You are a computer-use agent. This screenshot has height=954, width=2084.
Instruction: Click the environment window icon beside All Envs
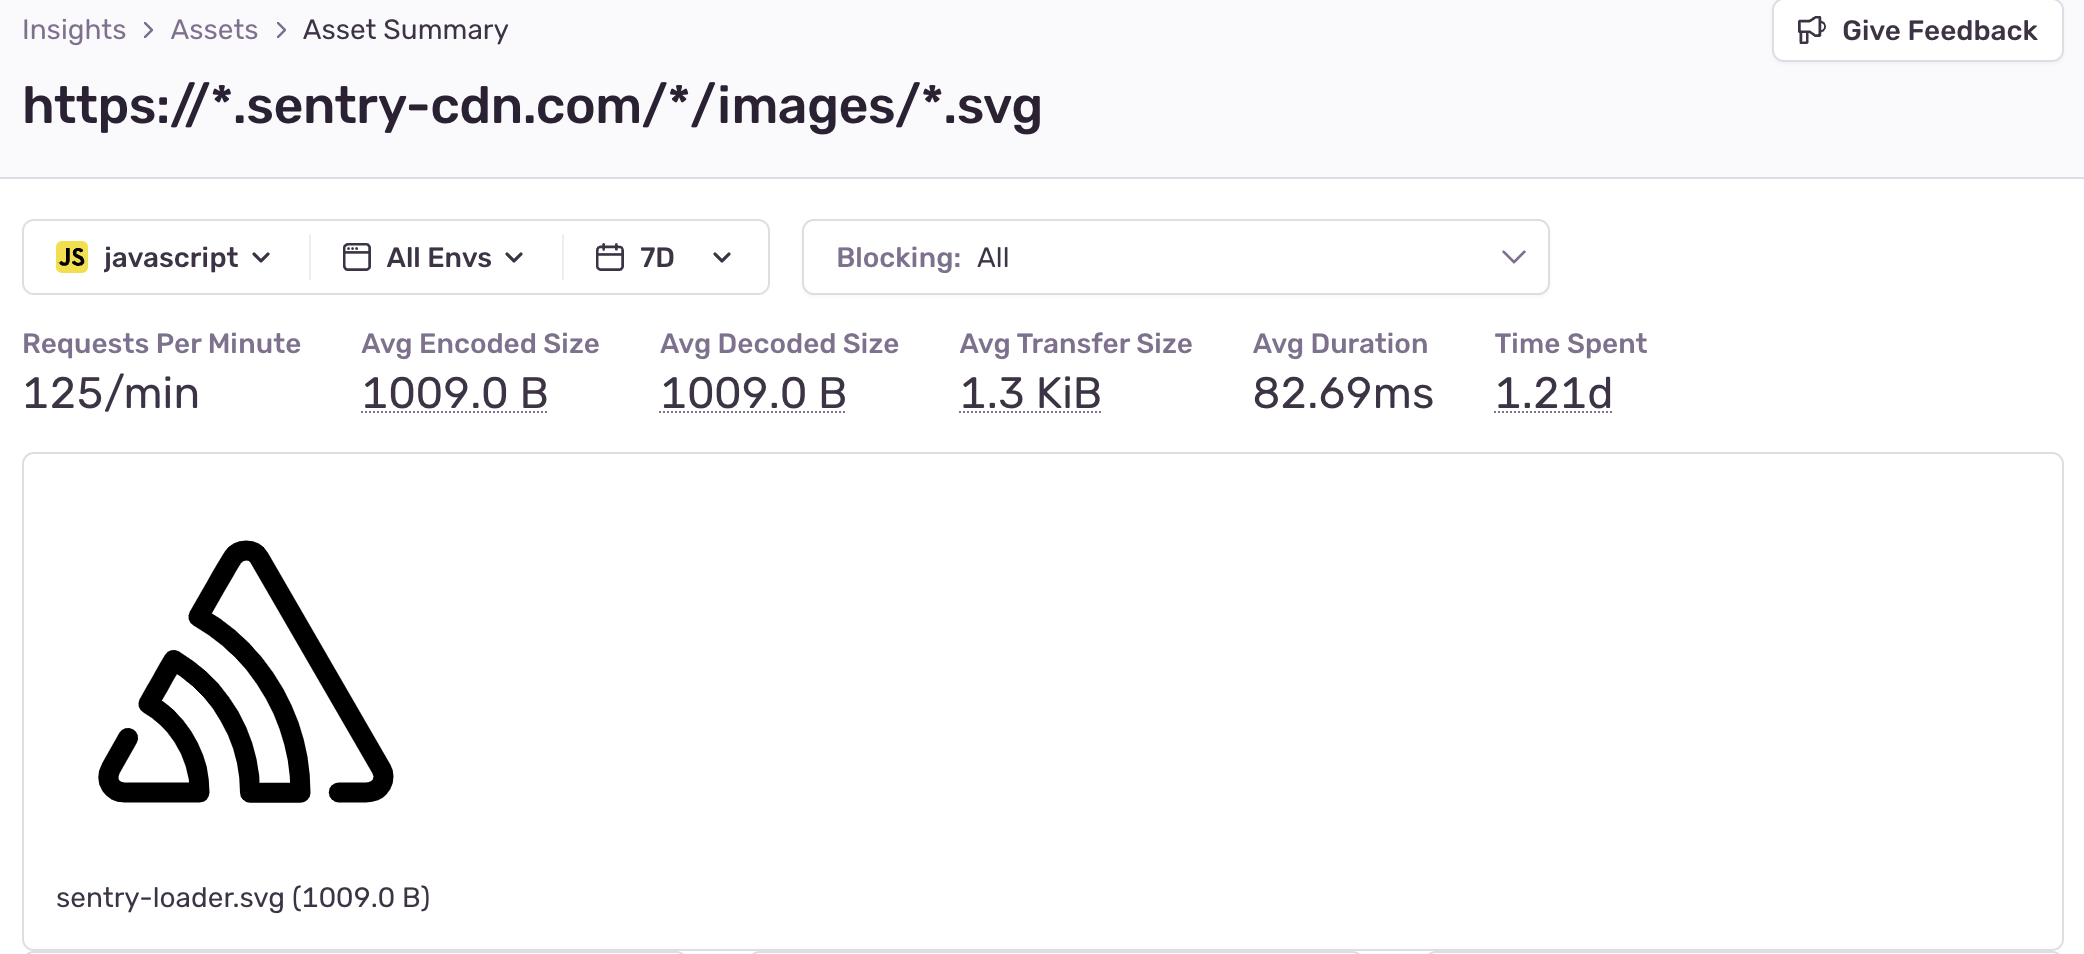[x=356, y=257]
